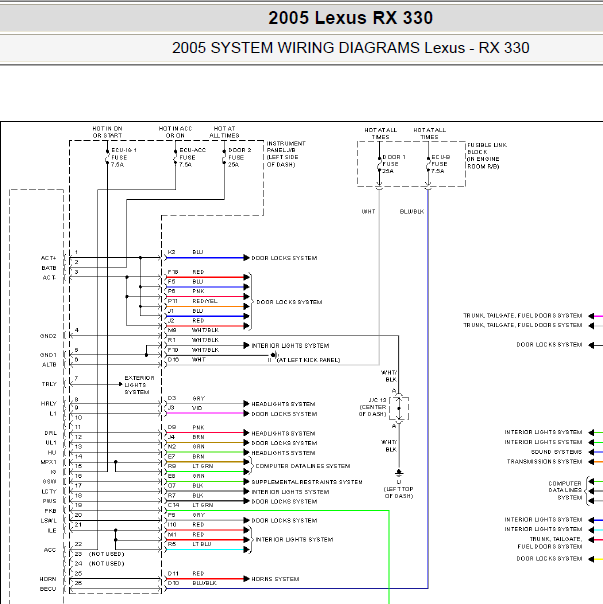Select the "COMPUTER DATA LINES SYSTEM" label on the right
The height and width of the screenshot is (604, 603).
point(565,490)
